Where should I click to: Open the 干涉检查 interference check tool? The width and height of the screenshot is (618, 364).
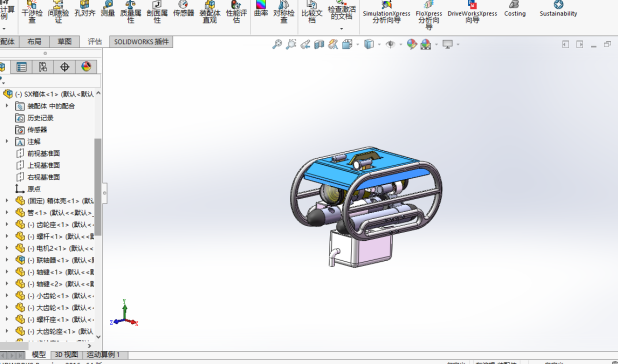pos(32,11)
